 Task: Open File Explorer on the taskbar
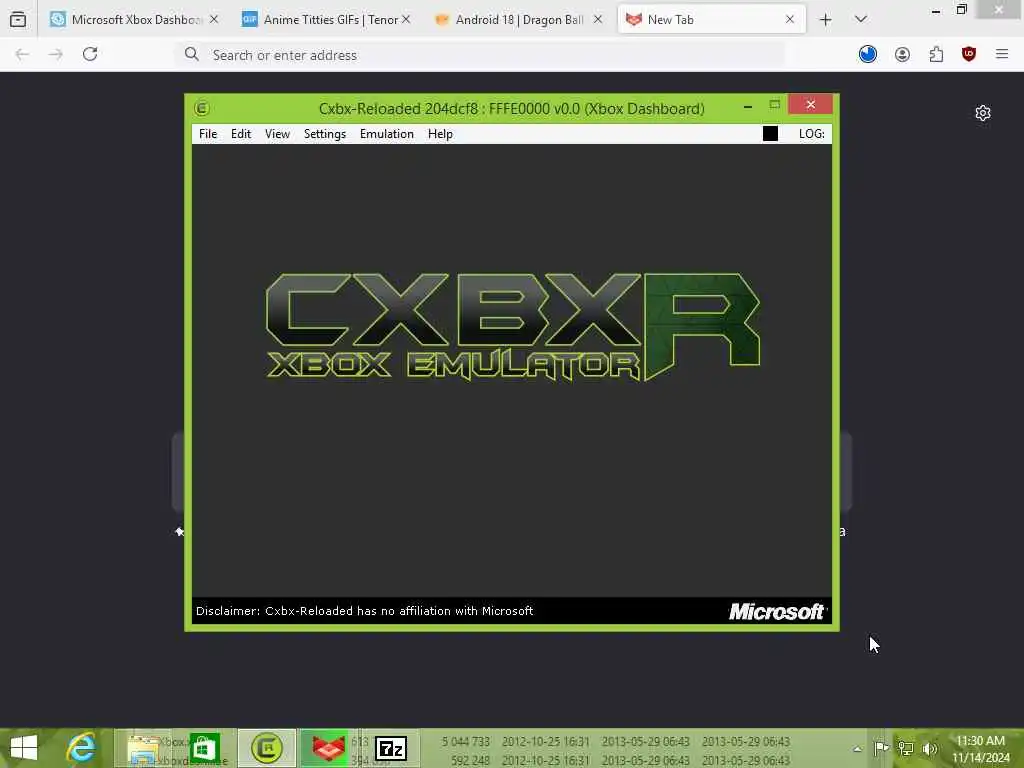coord(144,748)
